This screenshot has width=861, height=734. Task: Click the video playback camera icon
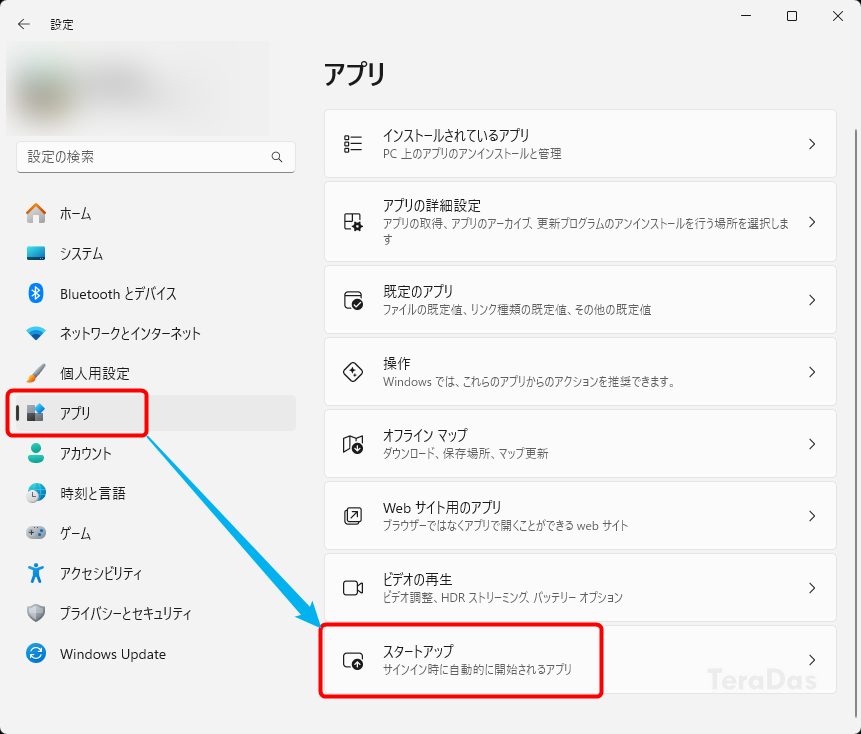pyautogui.click(x=353, y=588)
